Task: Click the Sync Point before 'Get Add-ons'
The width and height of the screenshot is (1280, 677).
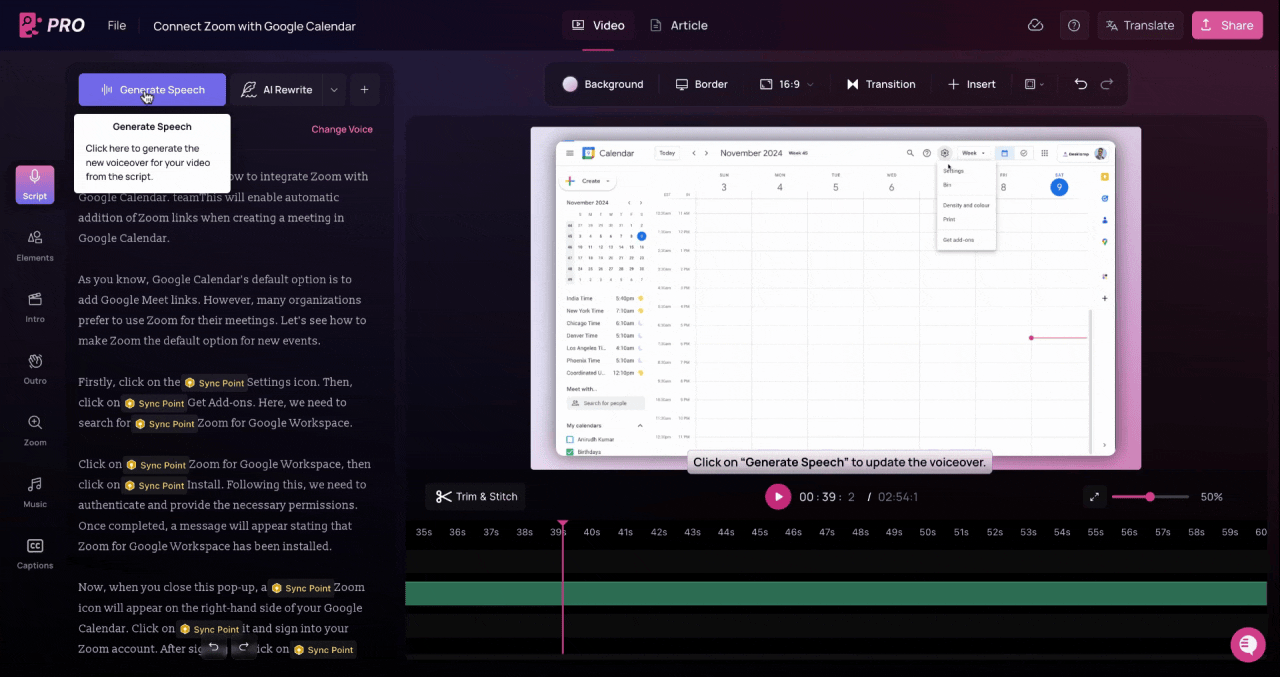Action: [154, 403]
